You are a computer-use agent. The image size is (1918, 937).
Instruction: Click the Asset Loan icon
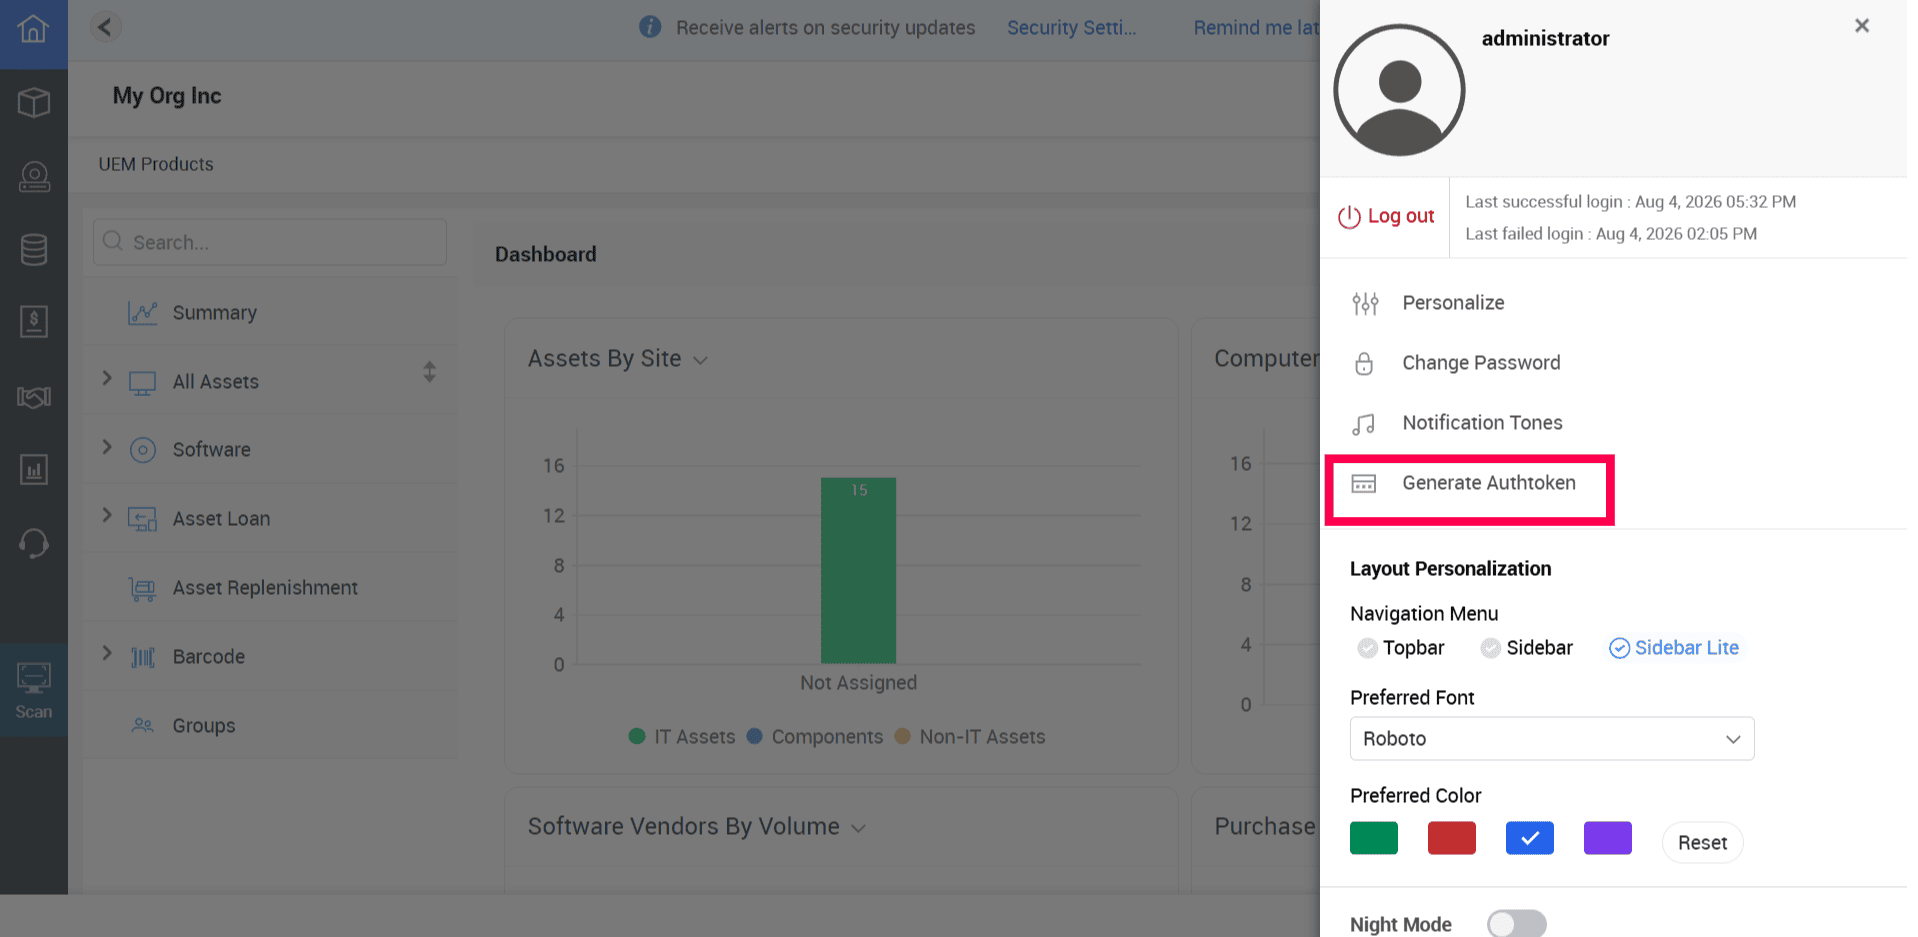(143, 519)
